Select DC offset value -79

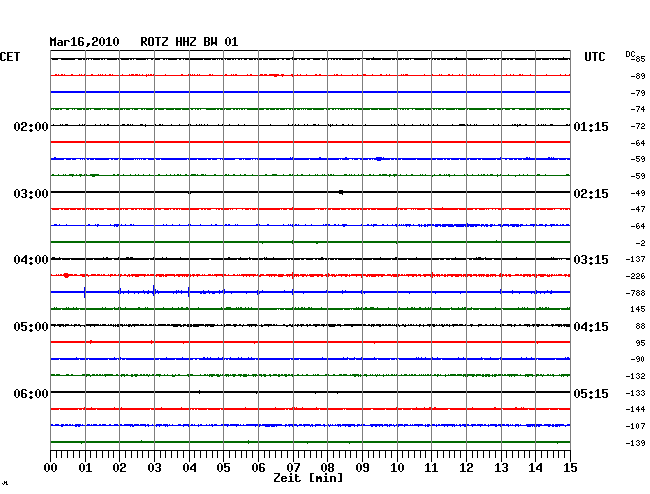pos(638,93)
